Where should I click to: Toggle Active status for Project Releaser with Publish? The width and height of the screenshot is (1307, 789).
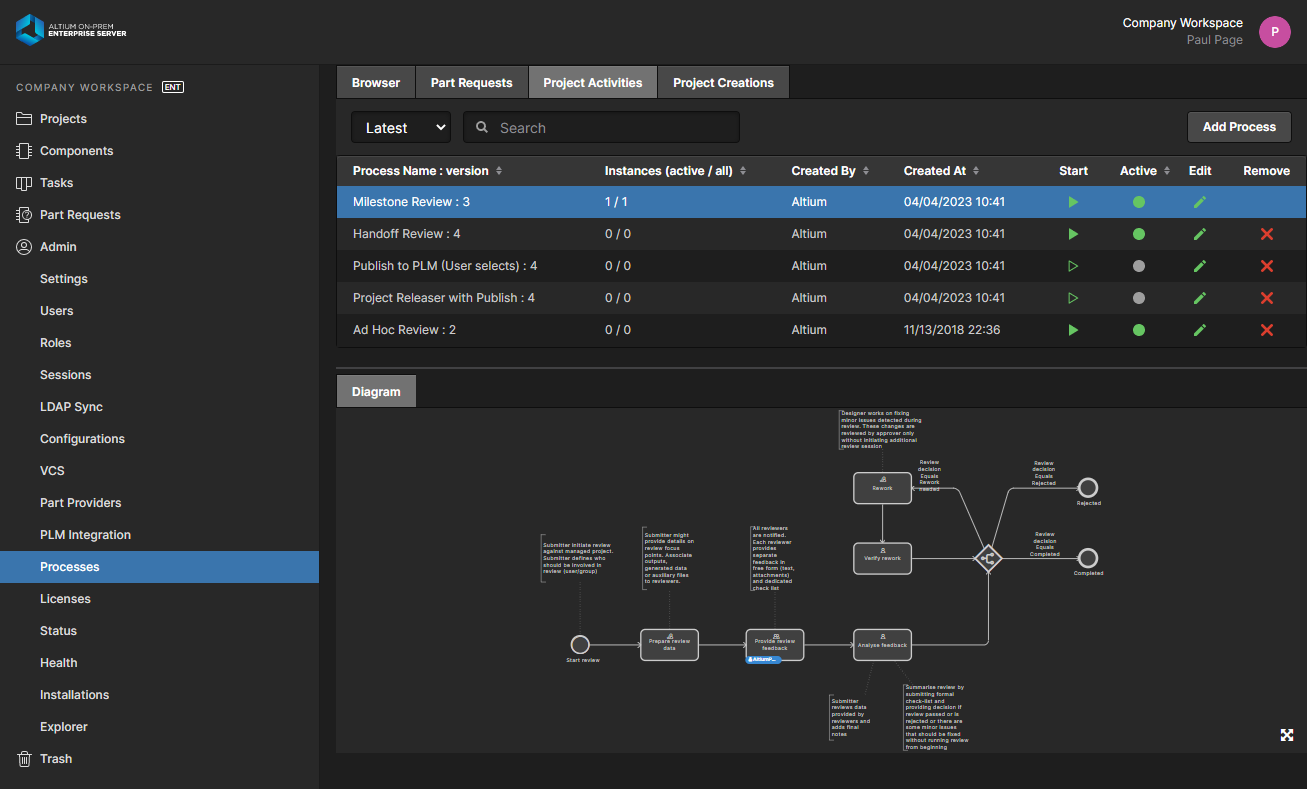[1138, 298]
